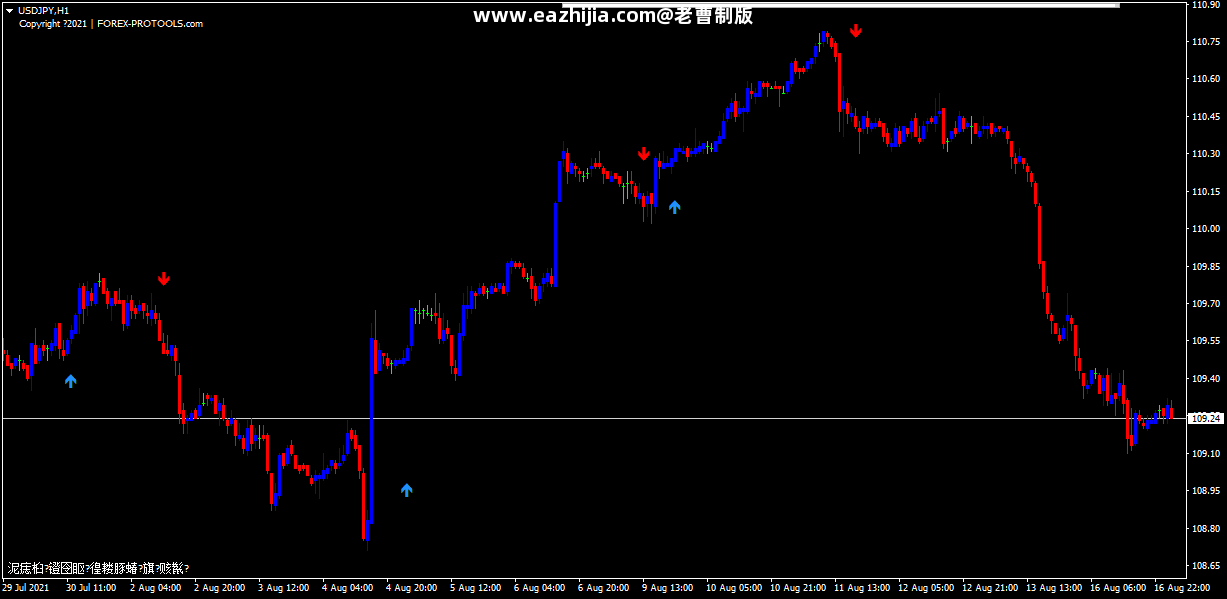This screenshot has height=599, width=1227.
Task: Click the 109.70 price scale label
Action: pos(1206,304)
